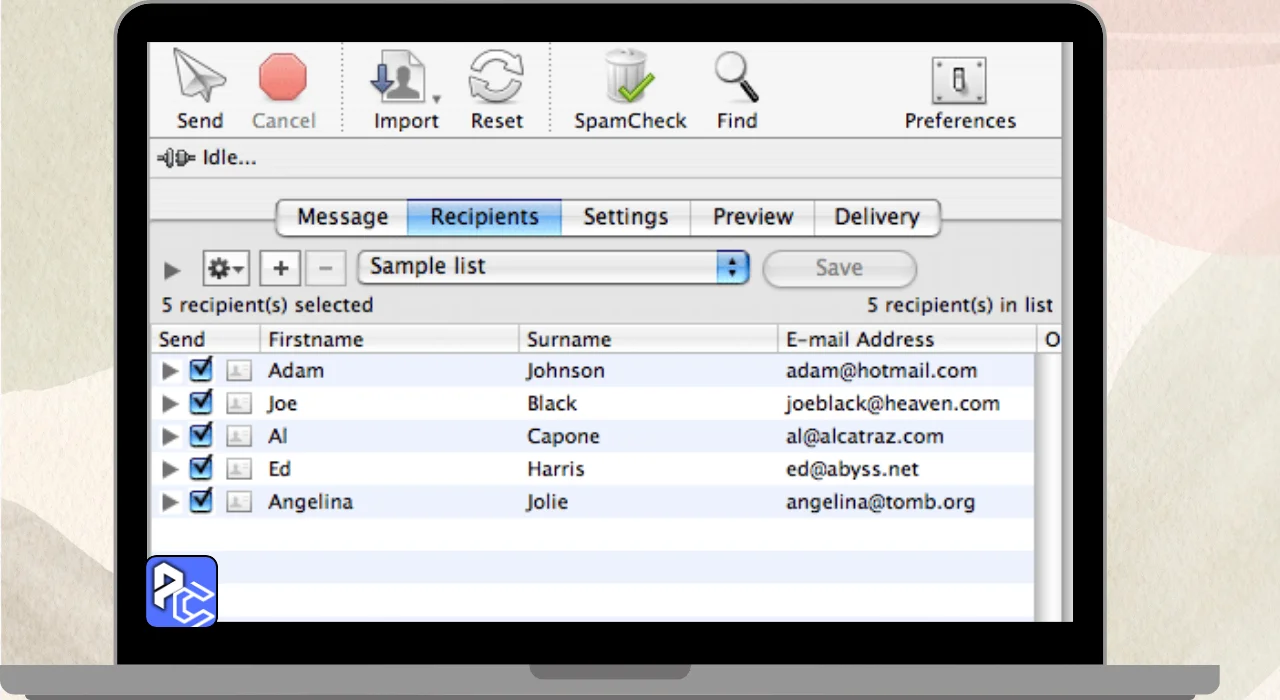
Task: Open contact card icon for Adam
Action: 238,371
